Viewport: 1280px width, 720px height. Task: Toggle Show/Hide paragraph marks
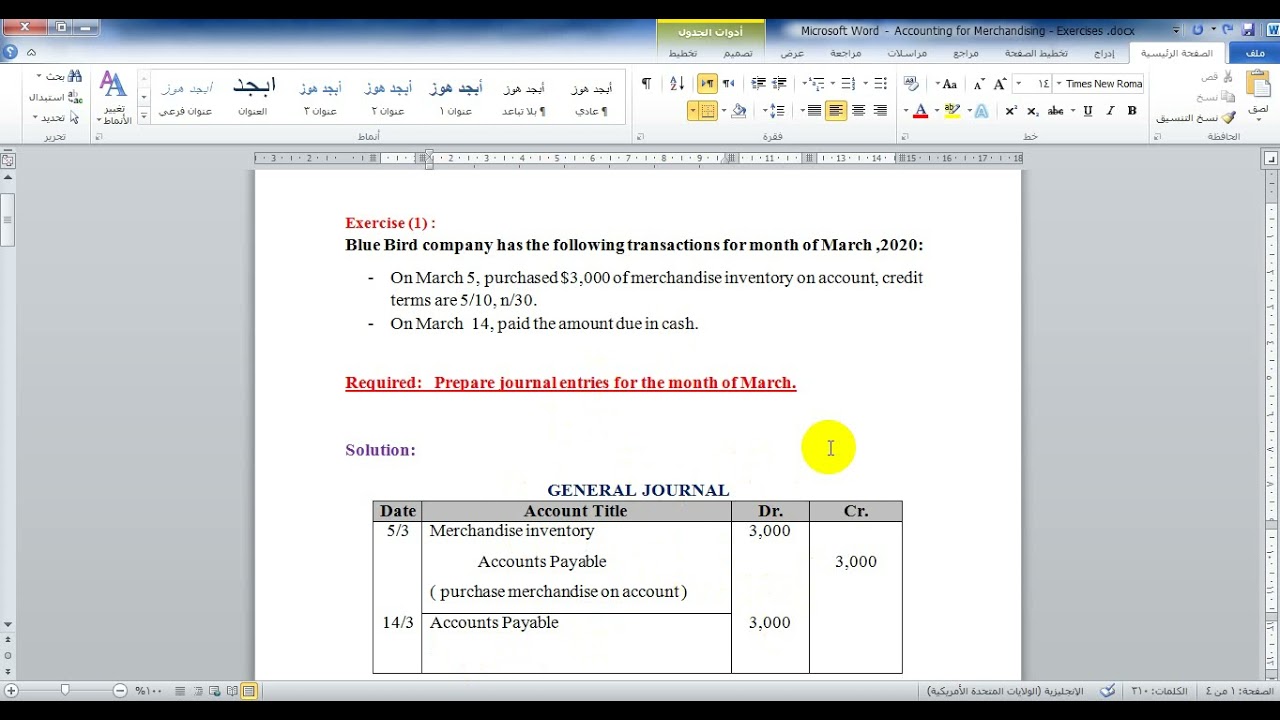[646, 84]
